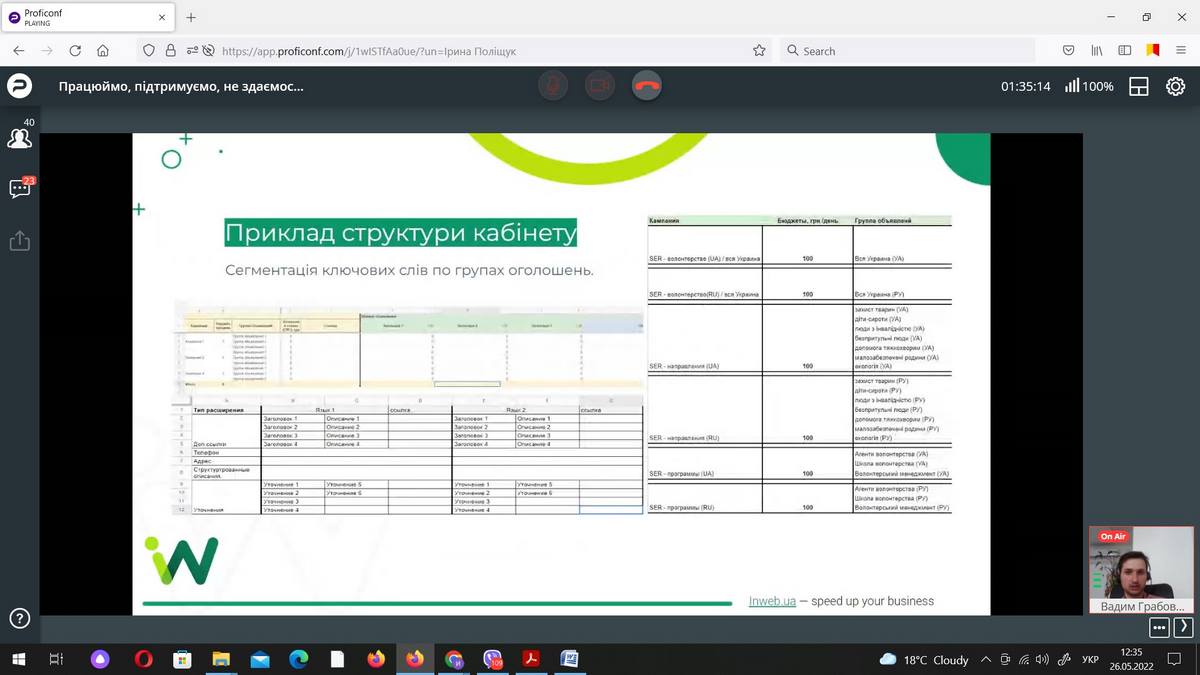The image size is (1200, 675).
Task: Open a new browser tab
Action: [x=191, y=17]
